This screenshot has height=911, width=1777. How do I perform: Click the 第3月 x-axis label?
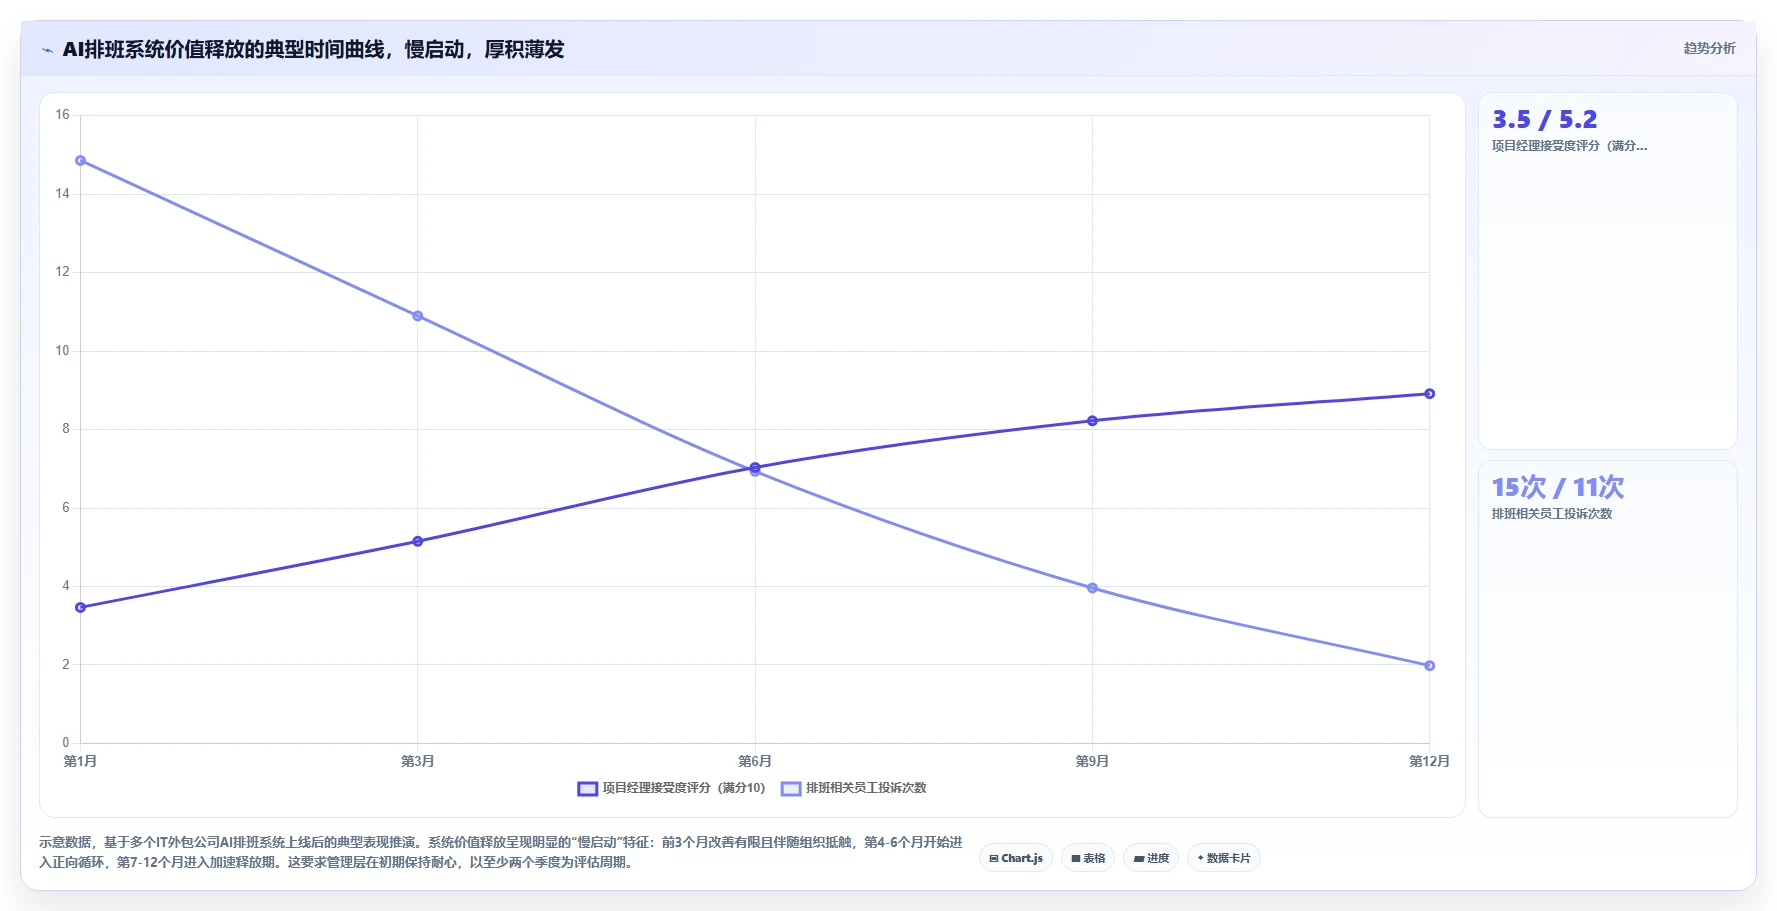click(x=418, y=762)
